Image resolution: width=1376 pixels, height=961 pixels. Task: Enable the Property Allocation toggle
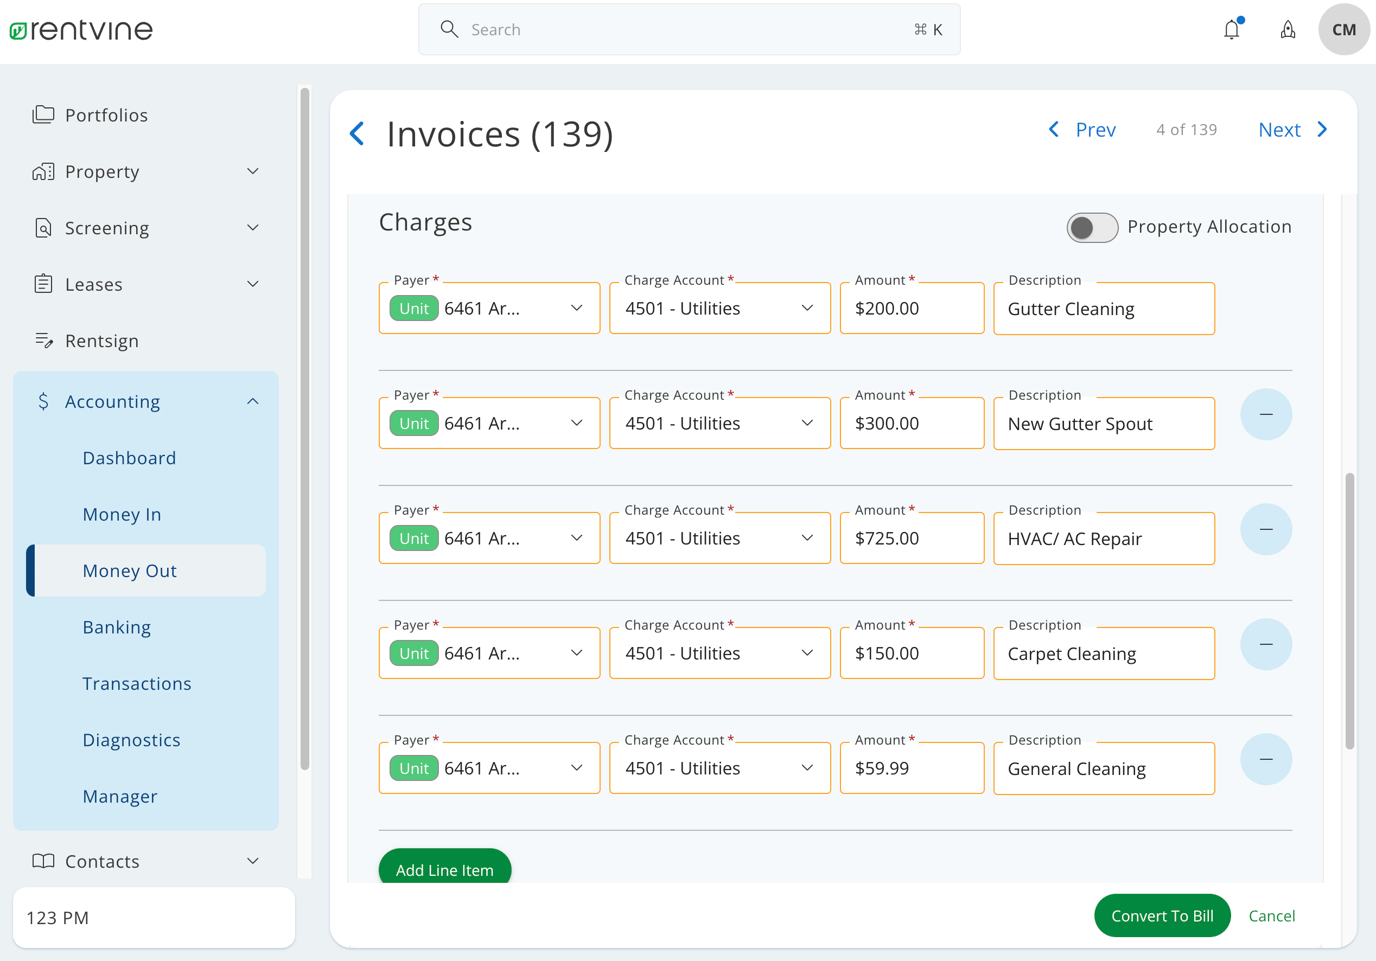click(x=1092, y=227)
